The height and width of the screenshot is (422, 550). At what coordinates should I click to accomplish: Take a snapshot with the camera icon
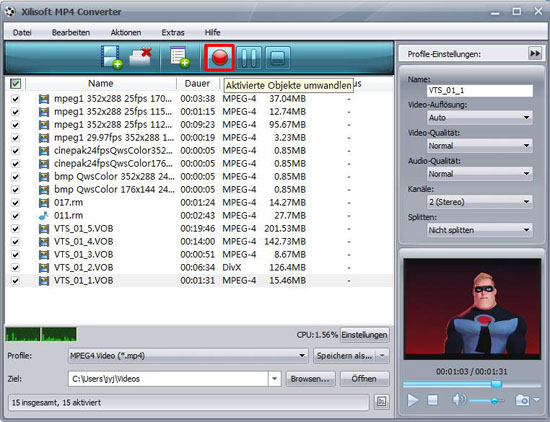(x=522, y=400)
